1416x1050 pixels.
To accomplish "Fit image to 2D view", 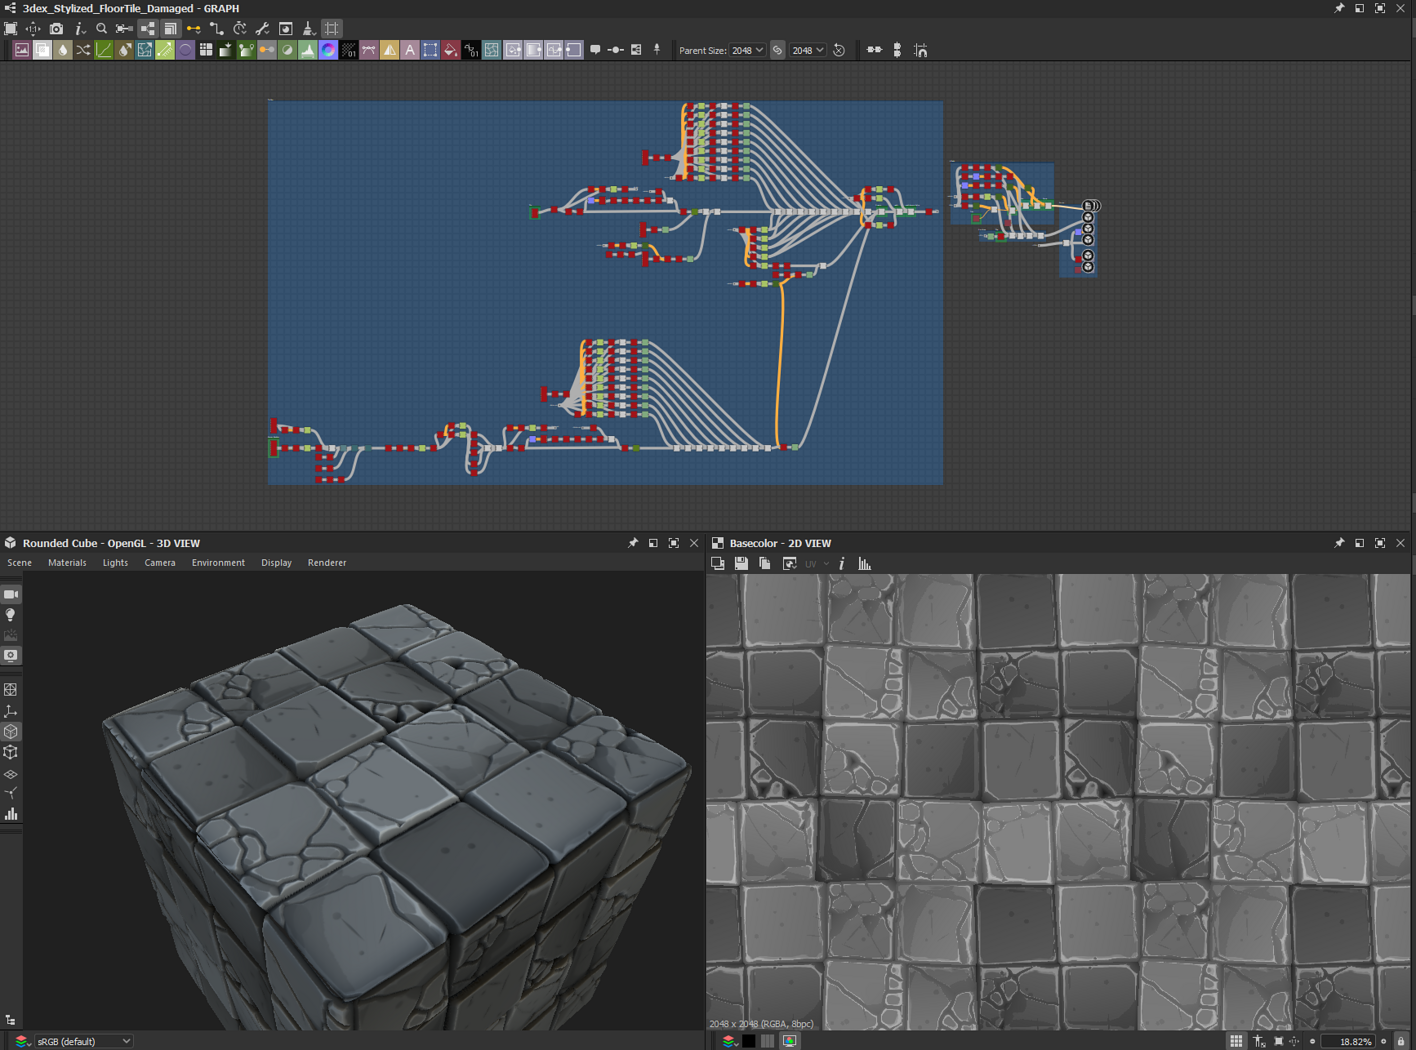I will tap(1278, 1041).
